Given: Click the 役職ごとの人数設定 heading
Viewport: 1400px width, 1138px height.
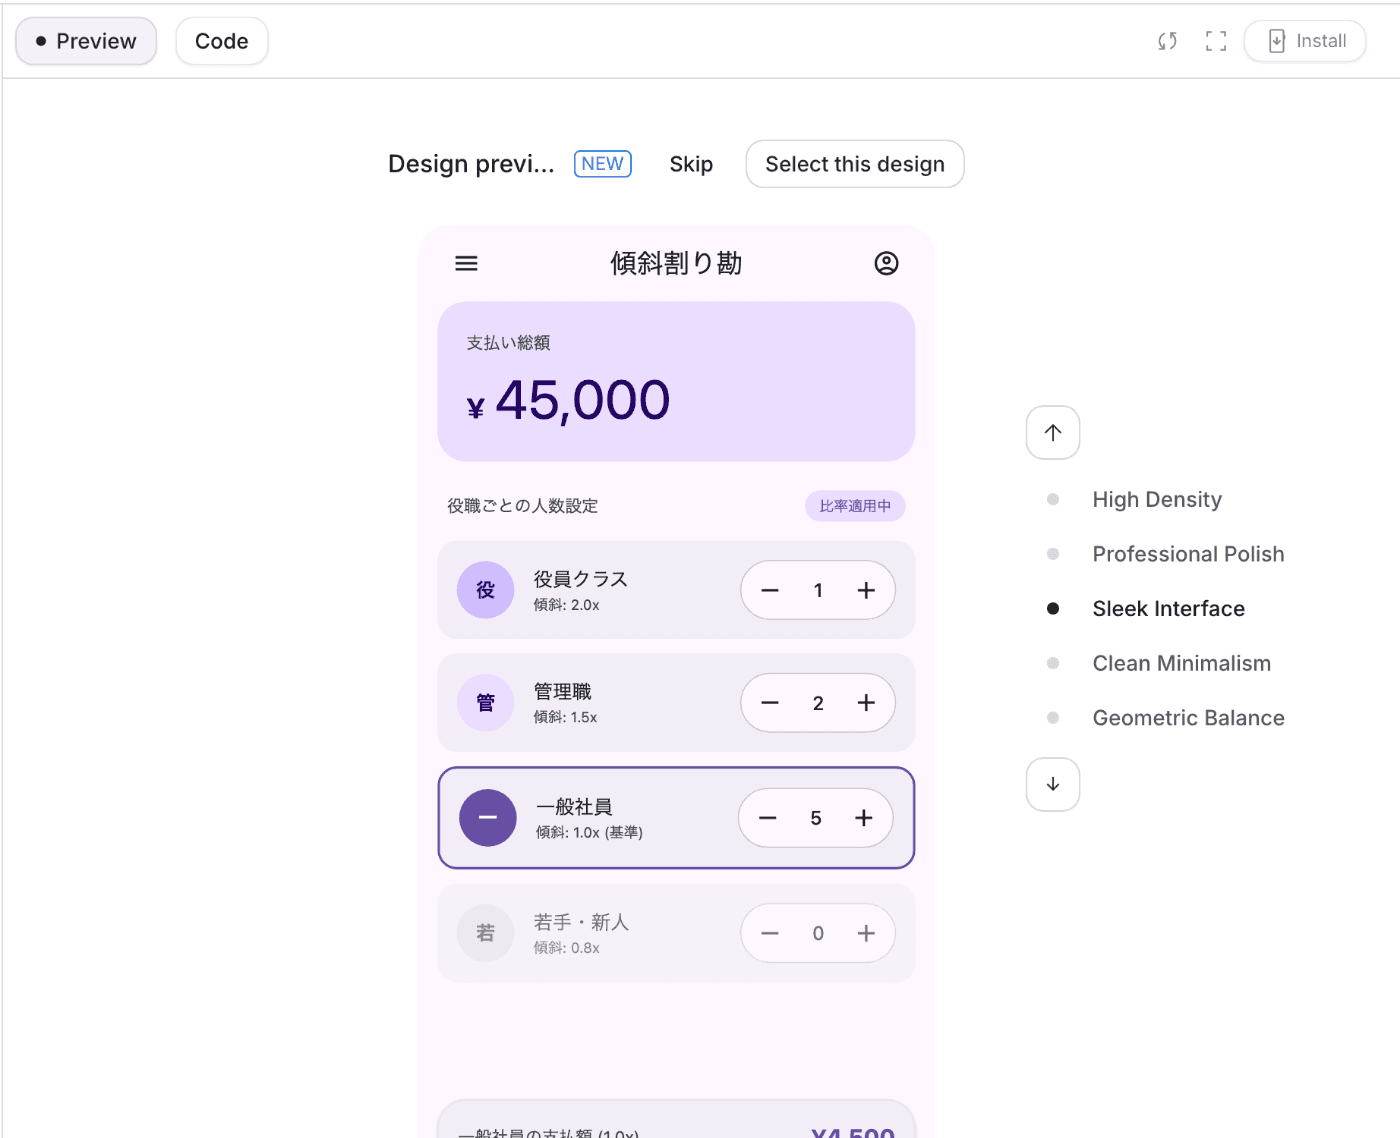Looking at the screenshot, I should click(523, 506).
